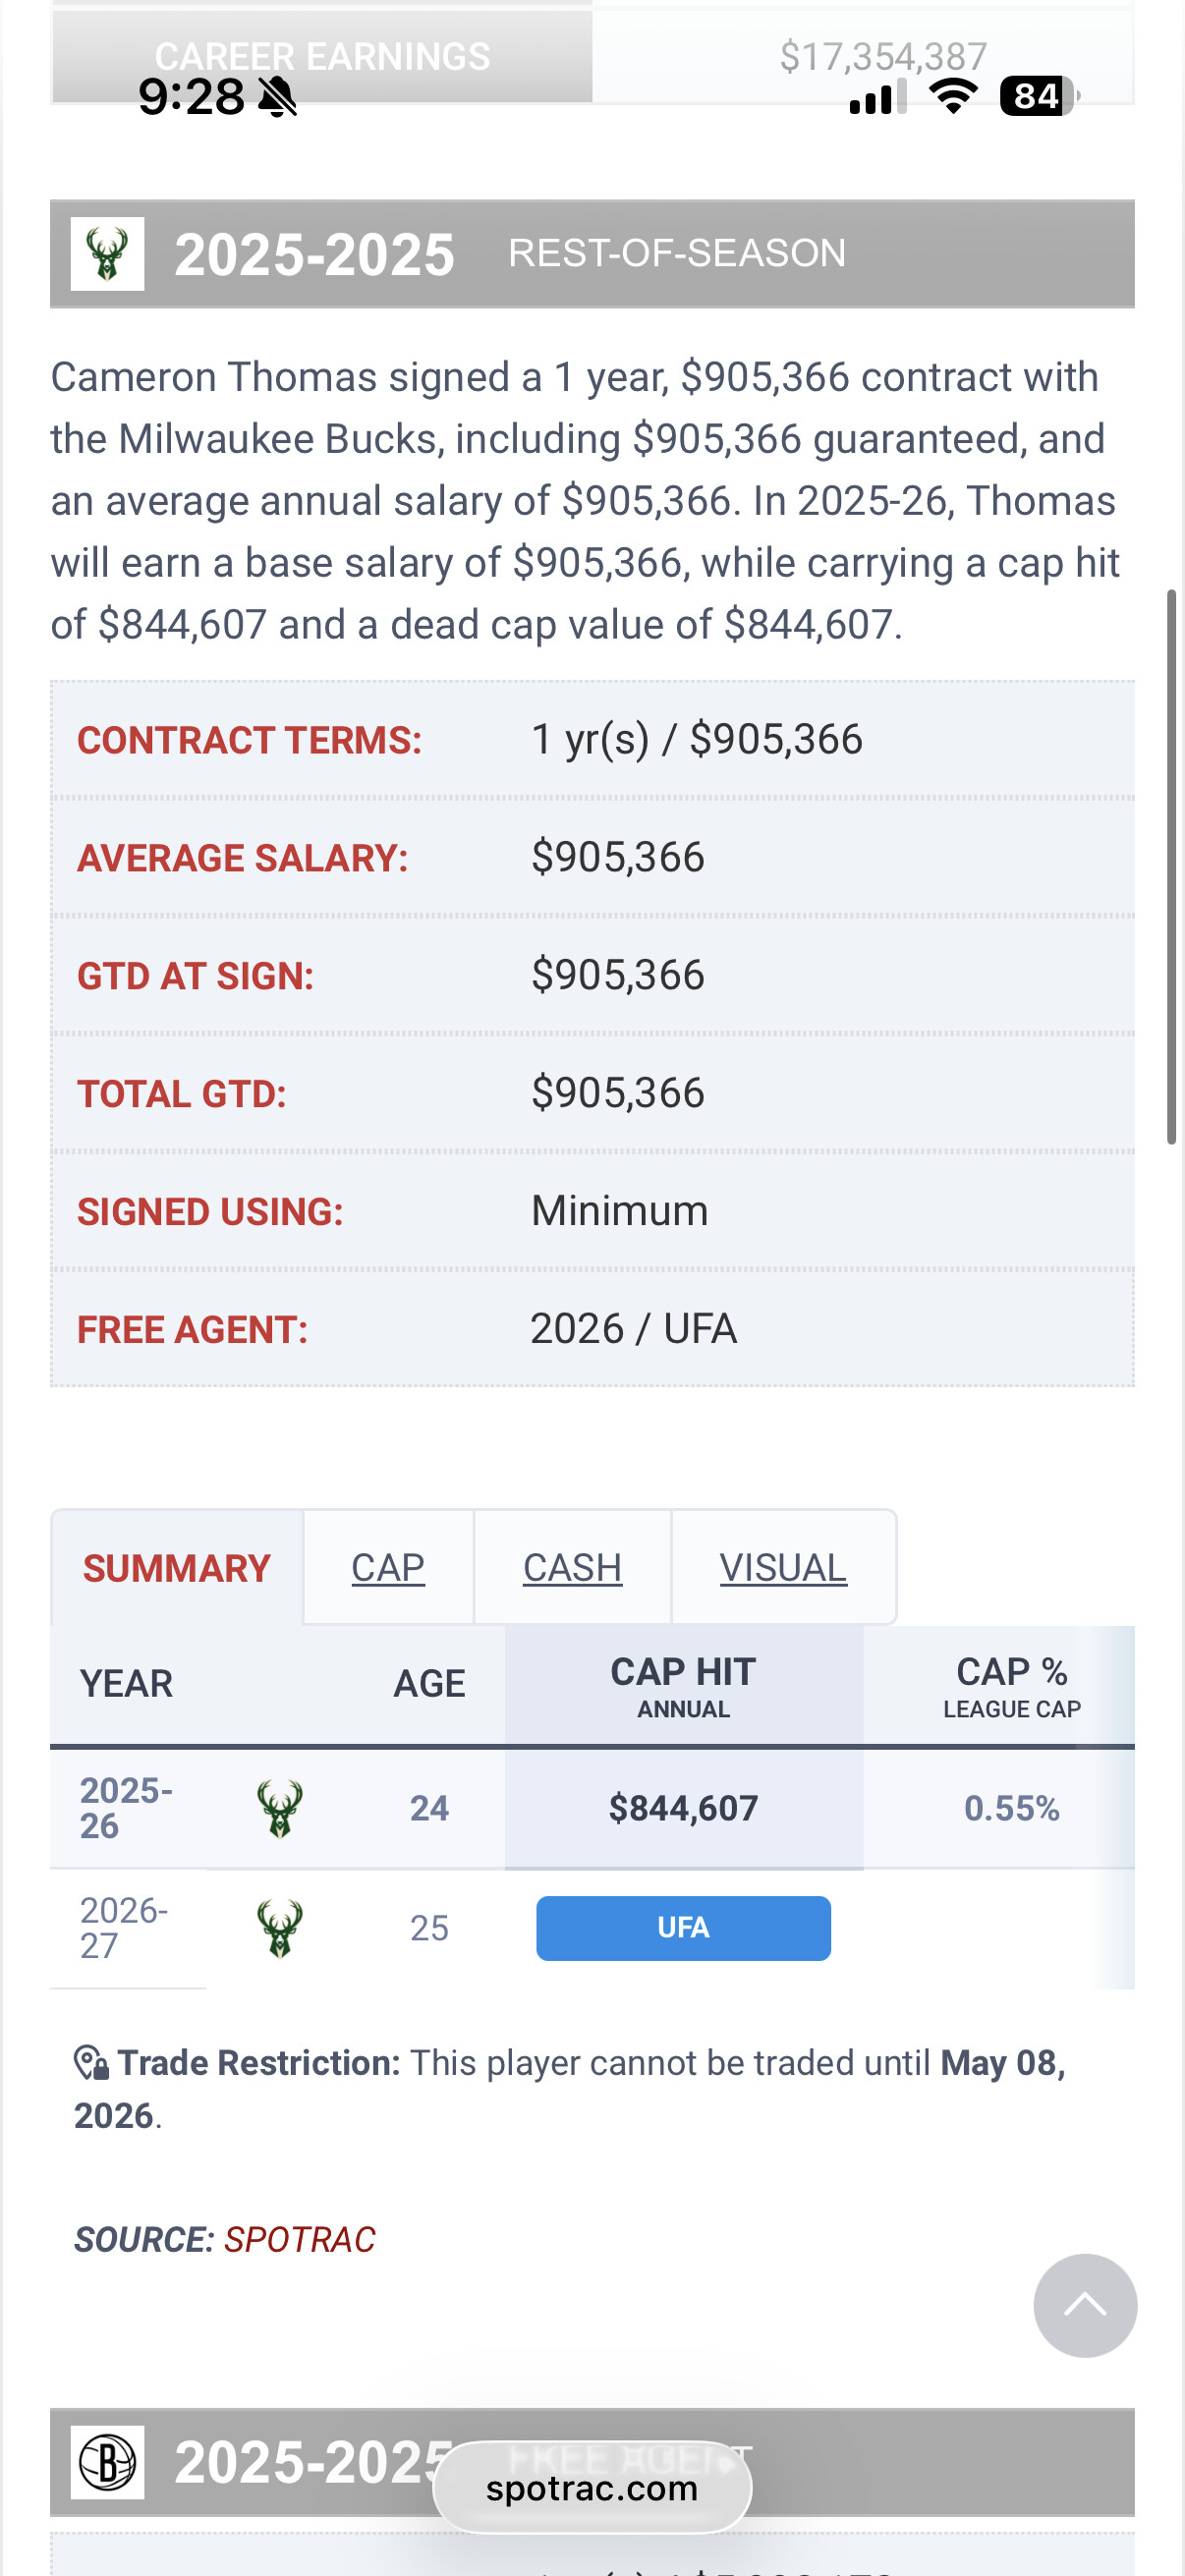Open the CASH tab
Viewport: 1185px width, 2576px height.
click(x=572, y=1568)
